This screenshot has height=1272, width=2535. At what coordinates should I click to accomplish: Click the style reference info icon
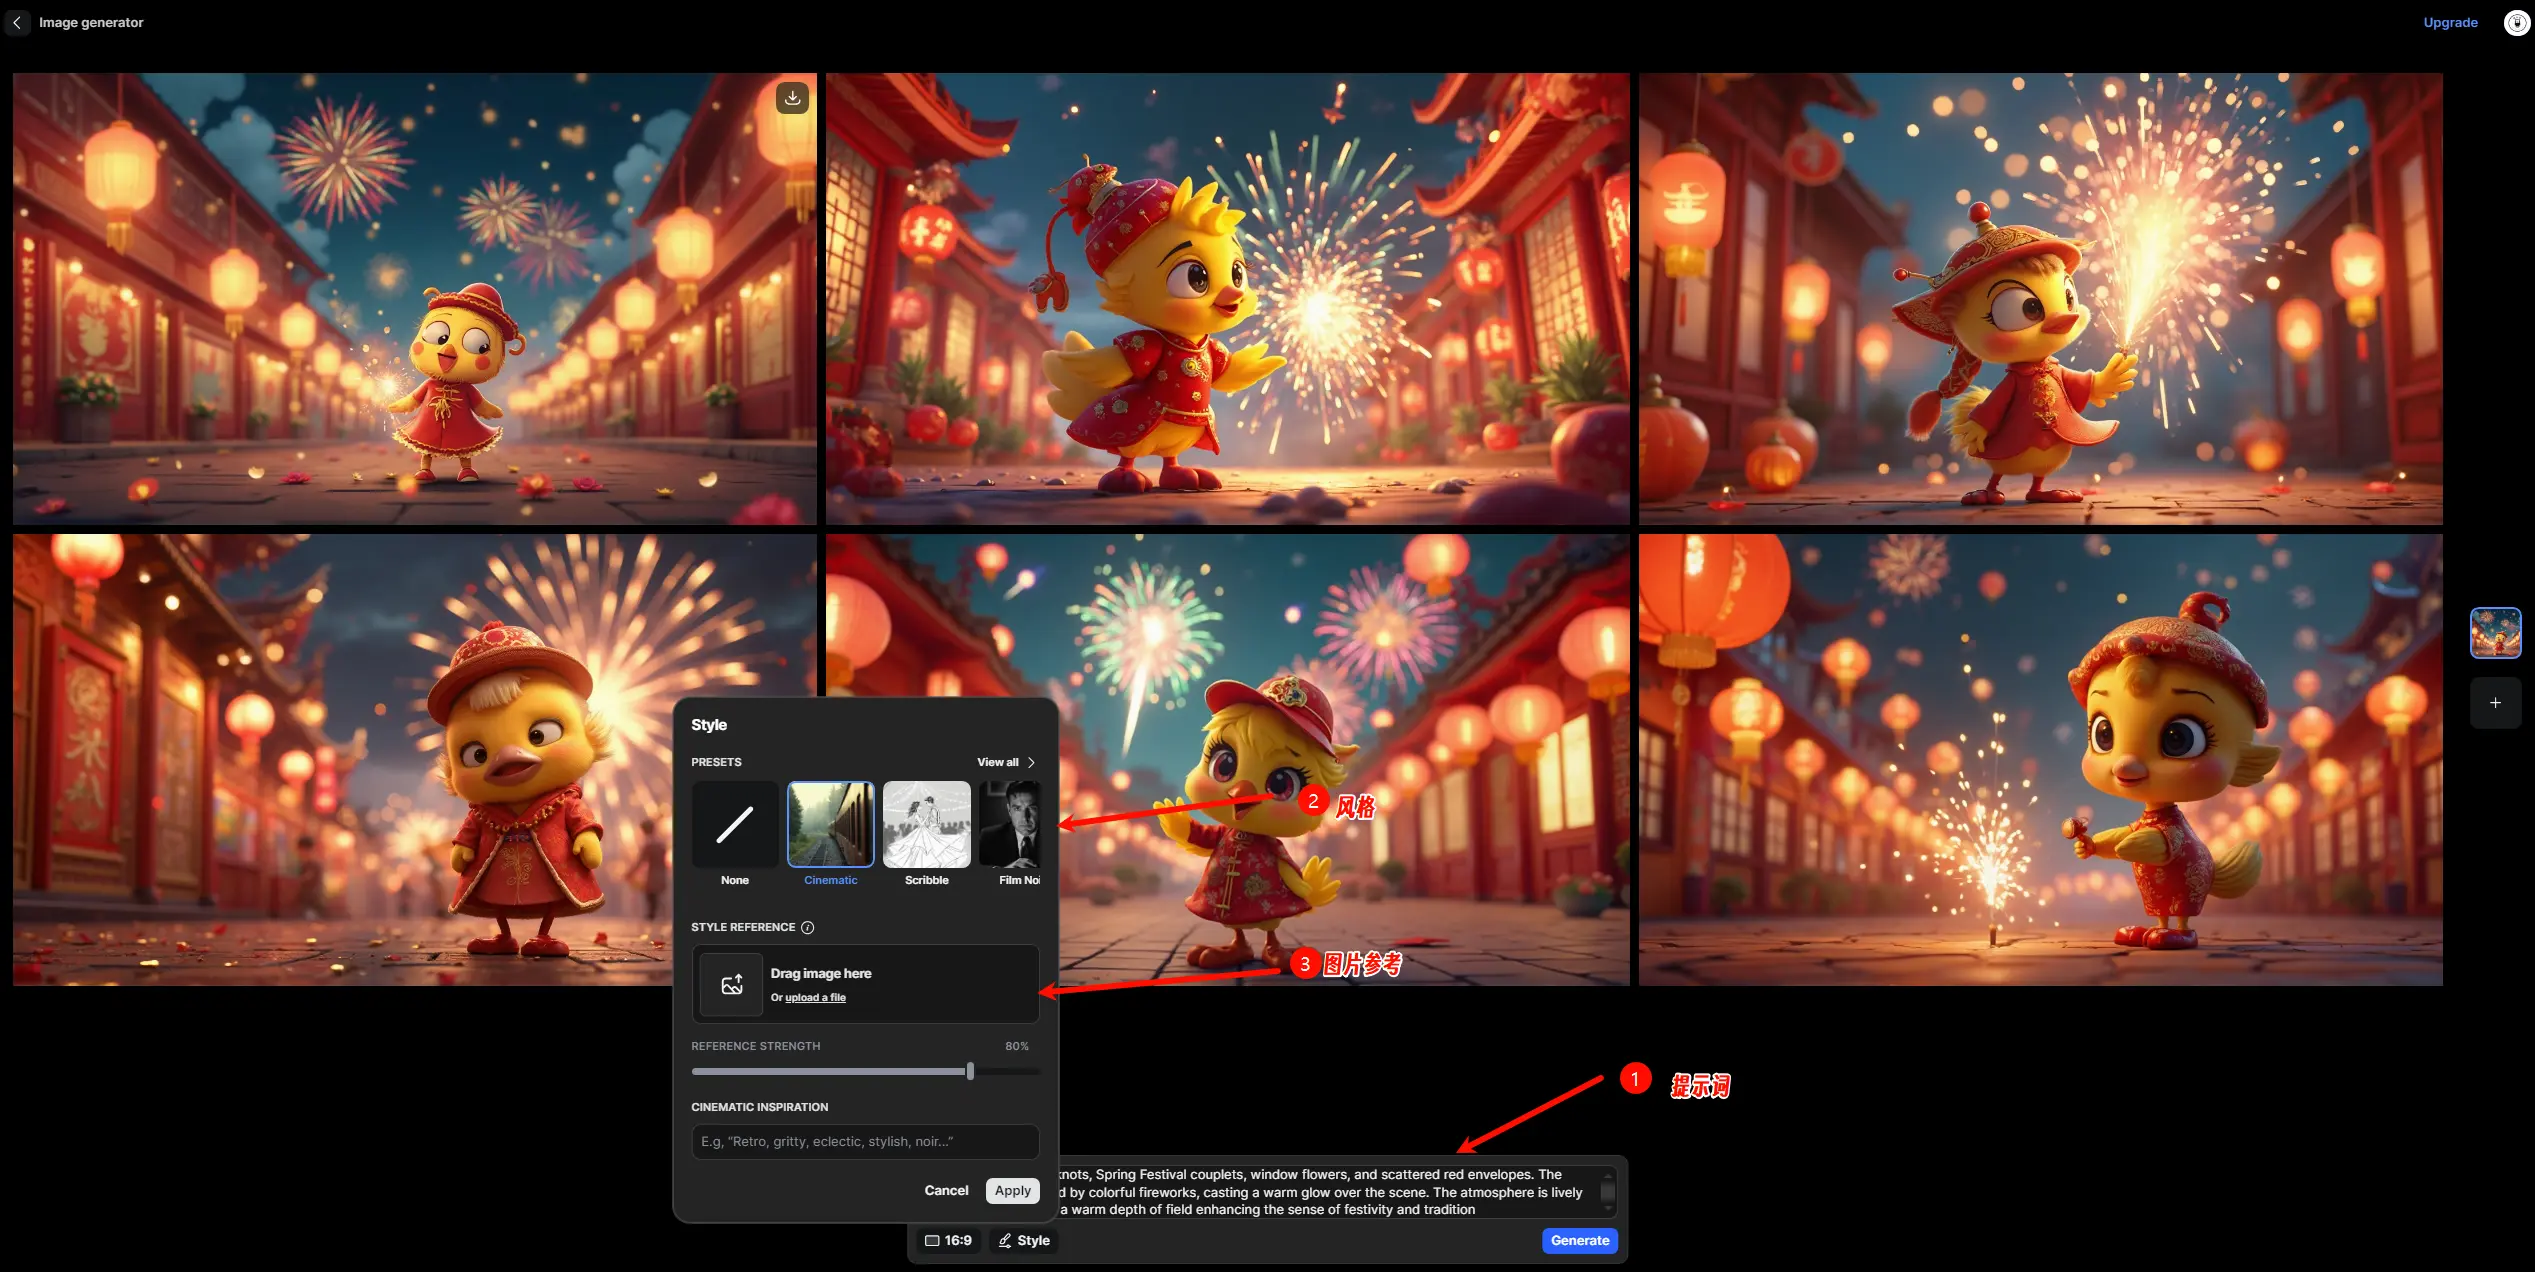pos(808,927)
